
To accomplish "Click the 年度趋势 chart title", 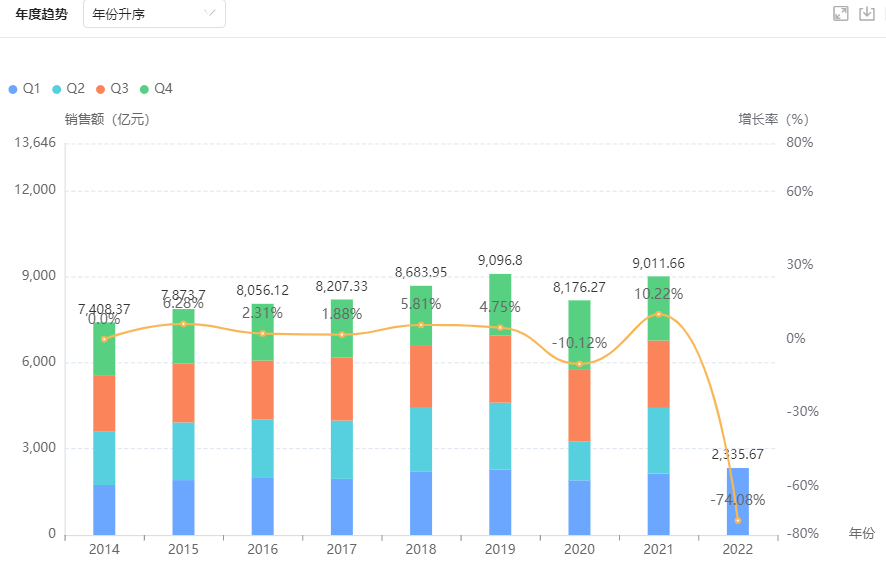I will click(x=42, y=14).
